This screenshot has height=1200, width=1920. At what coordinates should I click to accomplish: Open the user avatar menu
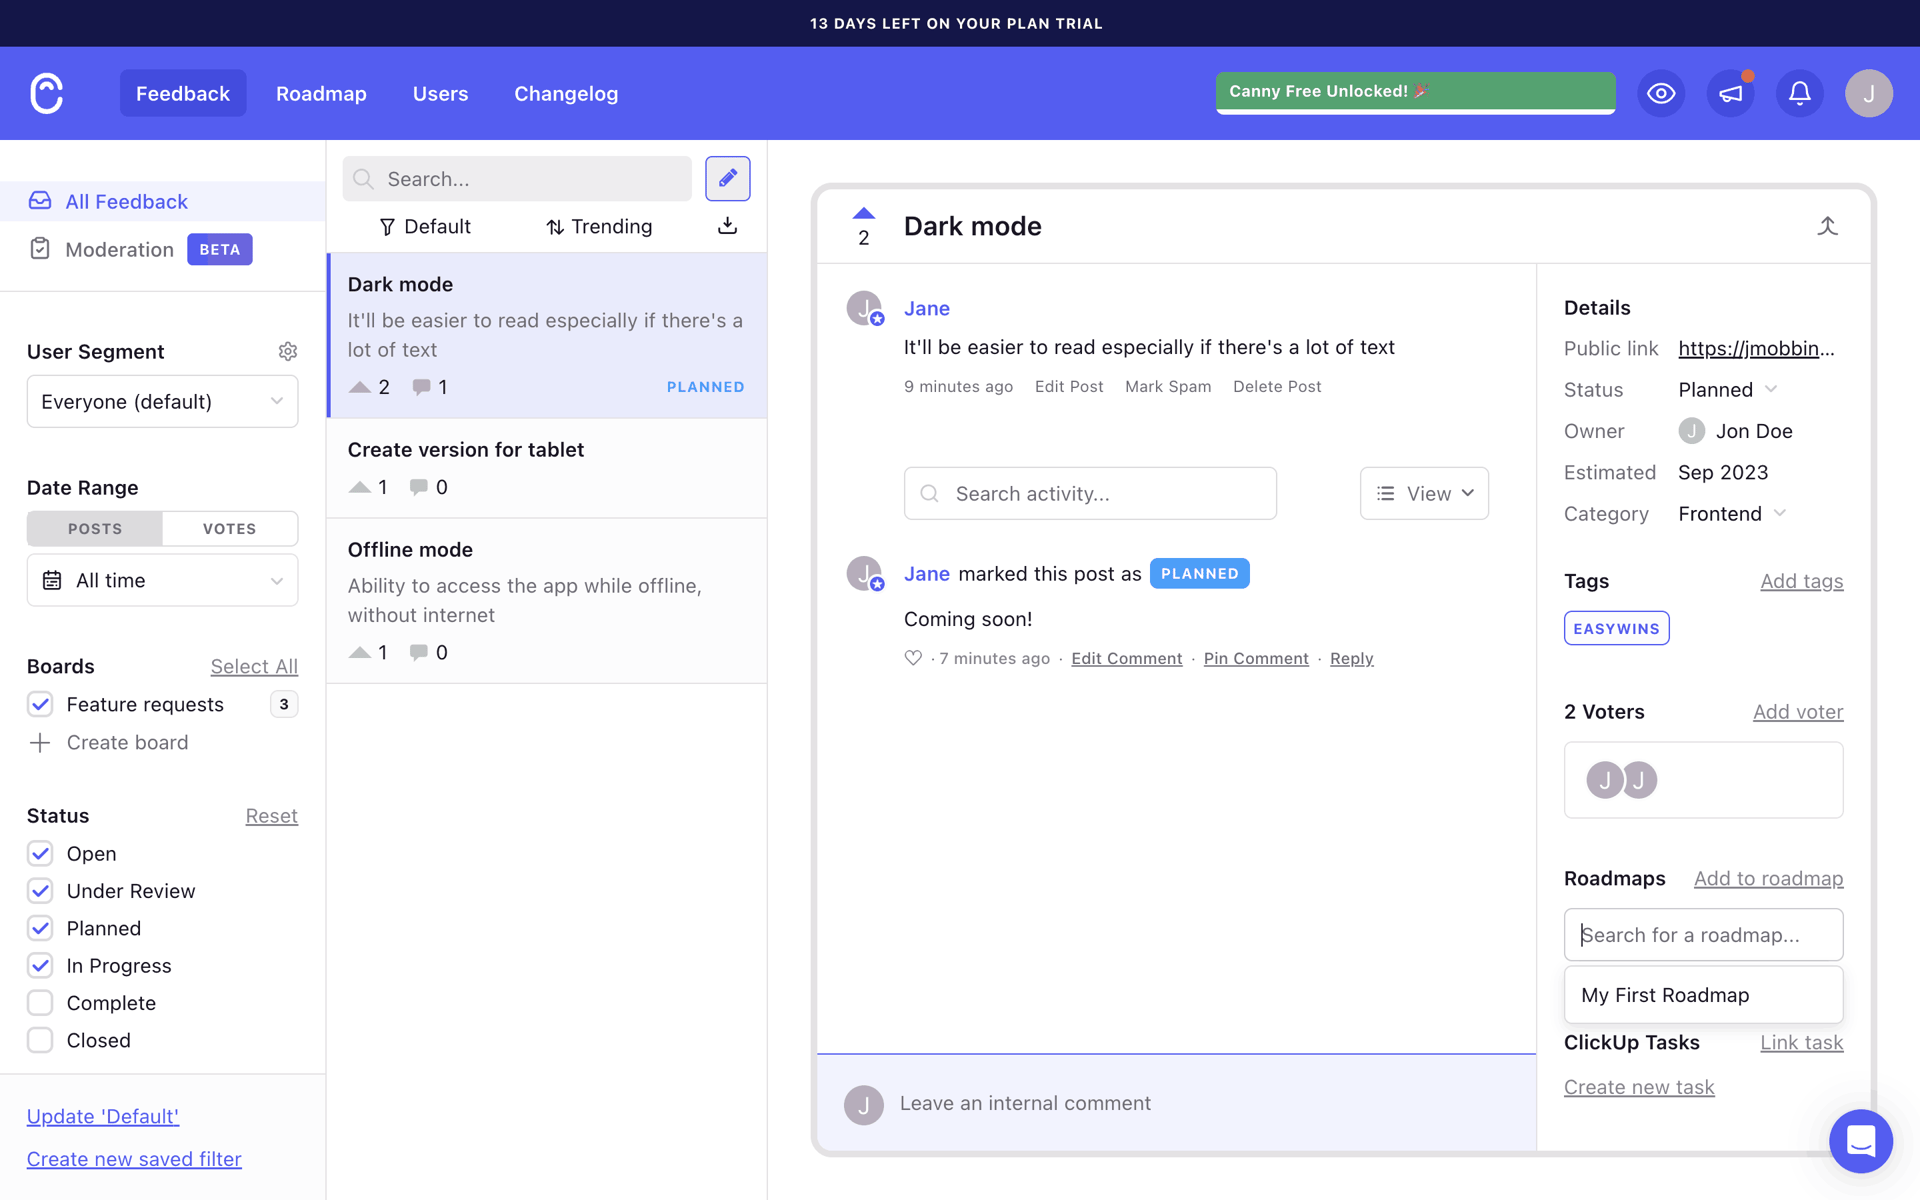tap(1868, 93)
